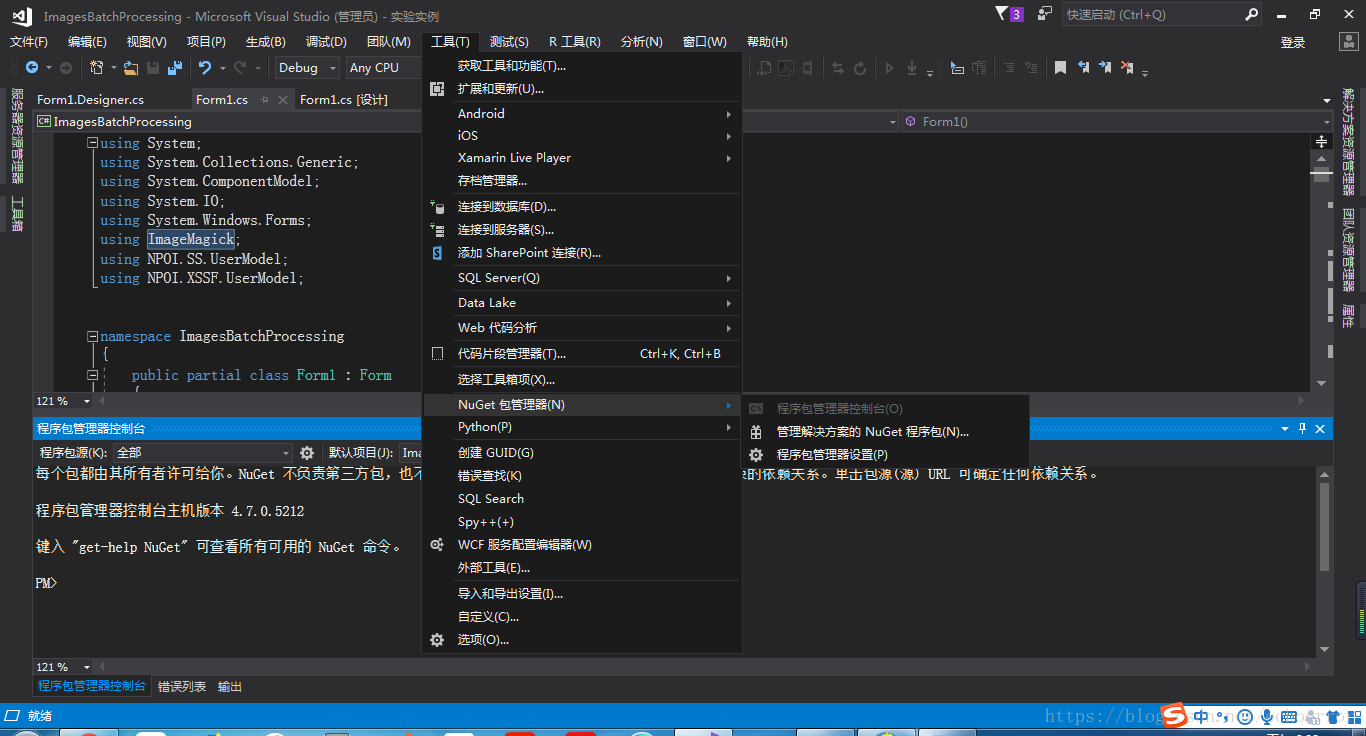The width and height of the screenshot is (1366, 736).
Task: Click the gear icon beside 选项(O)
Action: [437, 640]
